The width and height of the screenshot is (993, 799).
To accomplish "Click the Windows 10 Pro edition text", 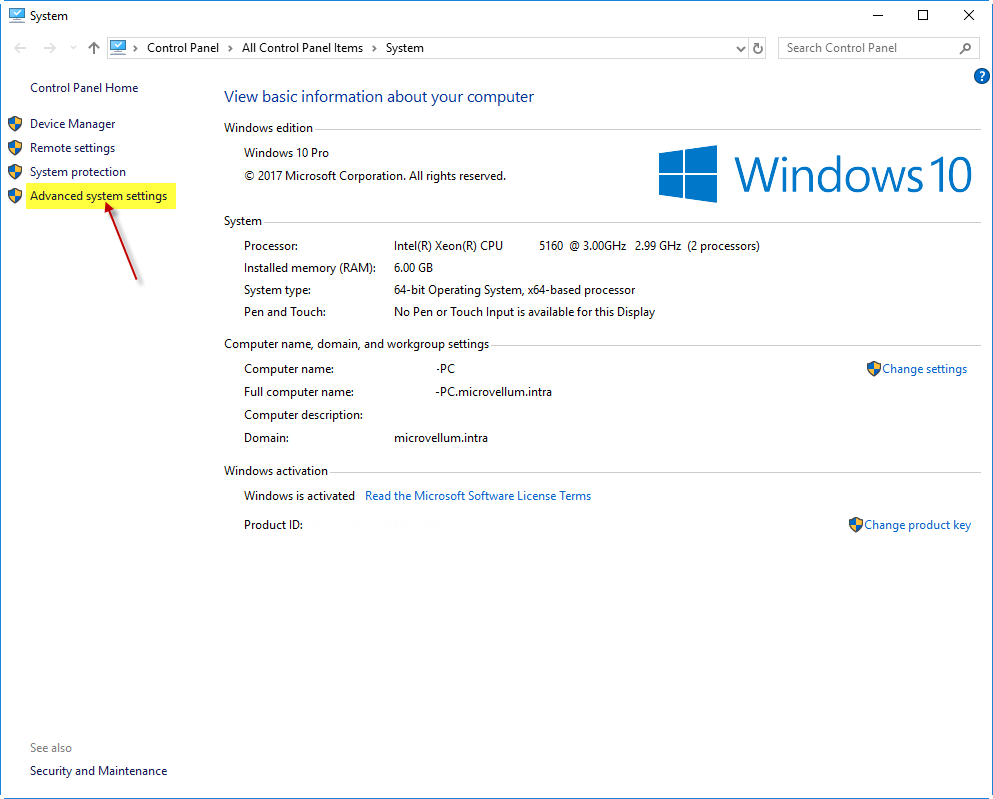I will (286, 153).
